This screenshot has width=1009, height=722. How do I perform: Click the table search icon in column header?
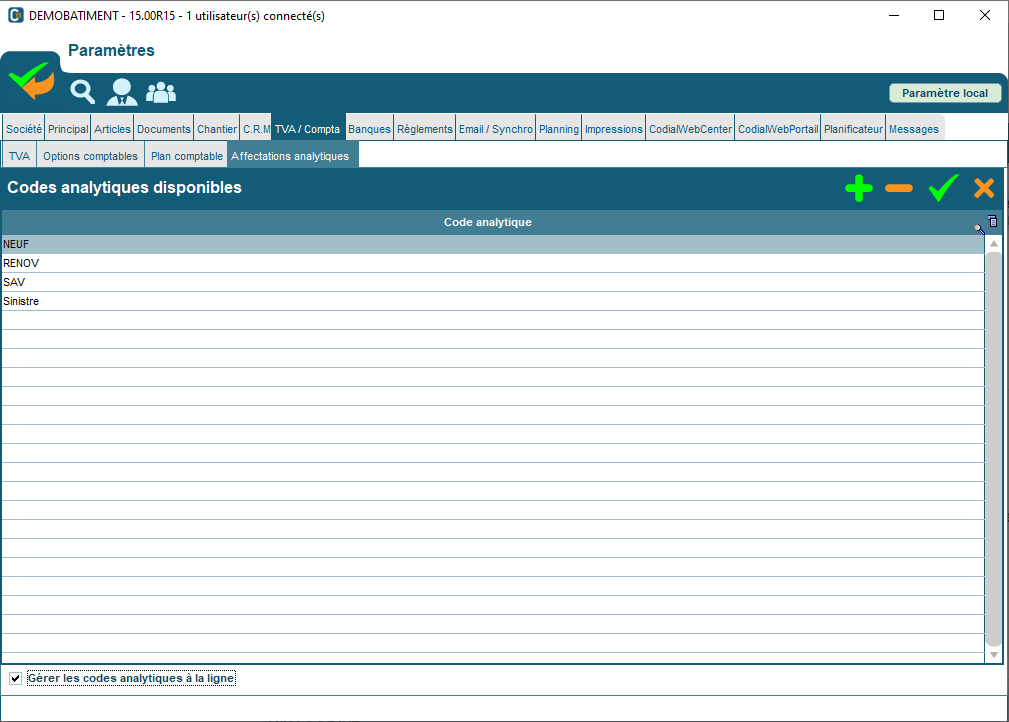(980, 228)
